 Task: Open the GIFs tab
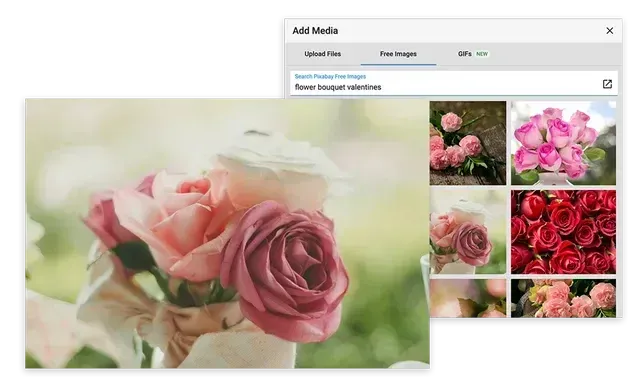[473, 54]
